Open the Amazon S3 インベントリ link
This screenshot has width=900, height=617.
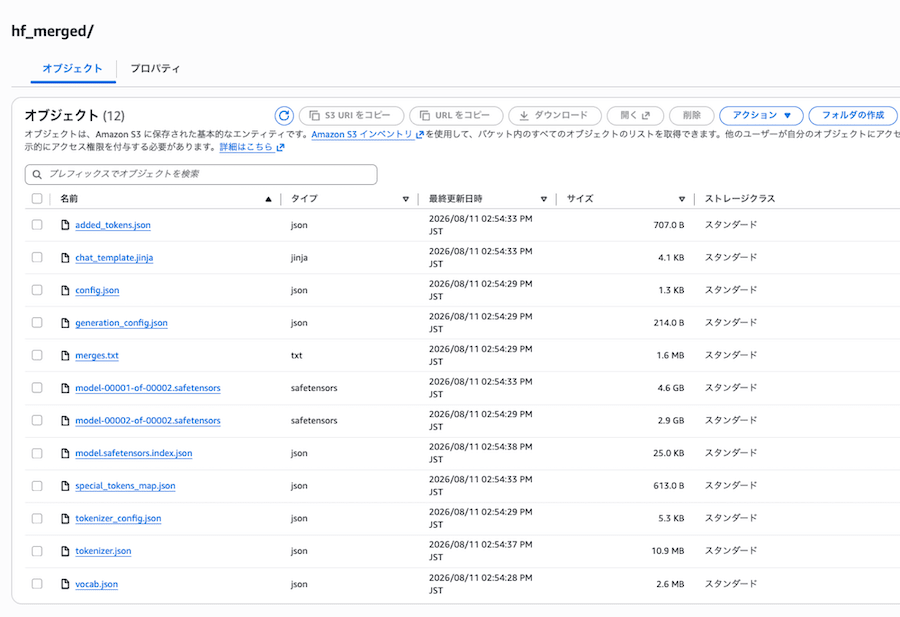(x=362, y=134)
